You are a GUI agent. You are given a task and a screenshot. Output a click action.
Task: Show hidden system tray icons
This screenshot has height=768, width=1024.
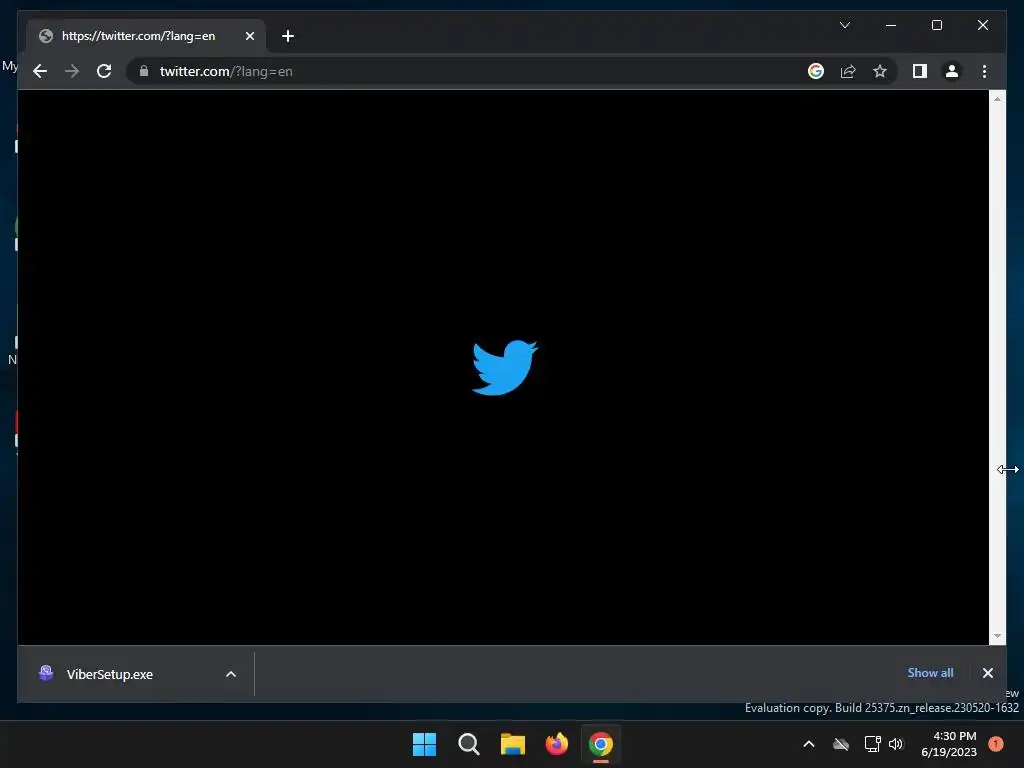[808, 744]
